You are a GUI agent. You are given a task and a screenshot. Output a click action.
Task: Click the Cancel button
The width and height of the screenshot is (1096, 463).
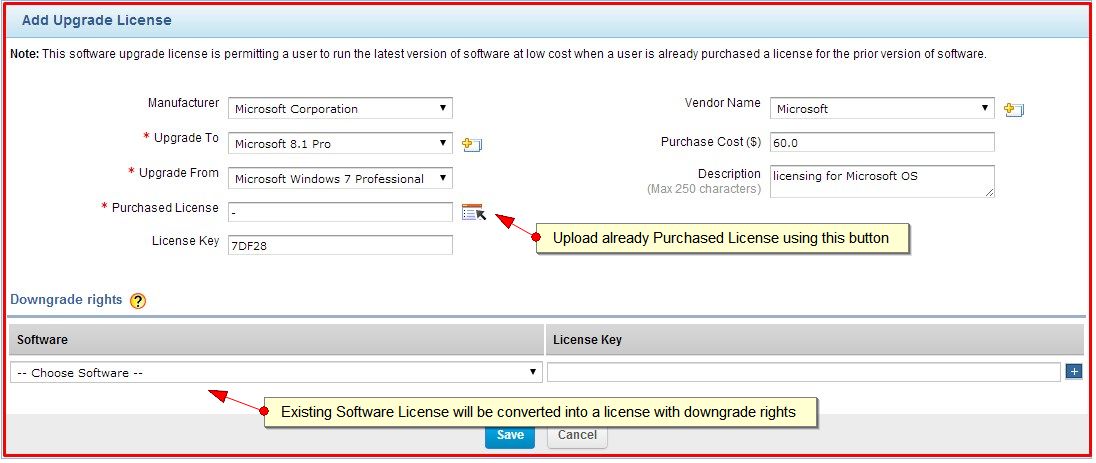pos(577,435)
